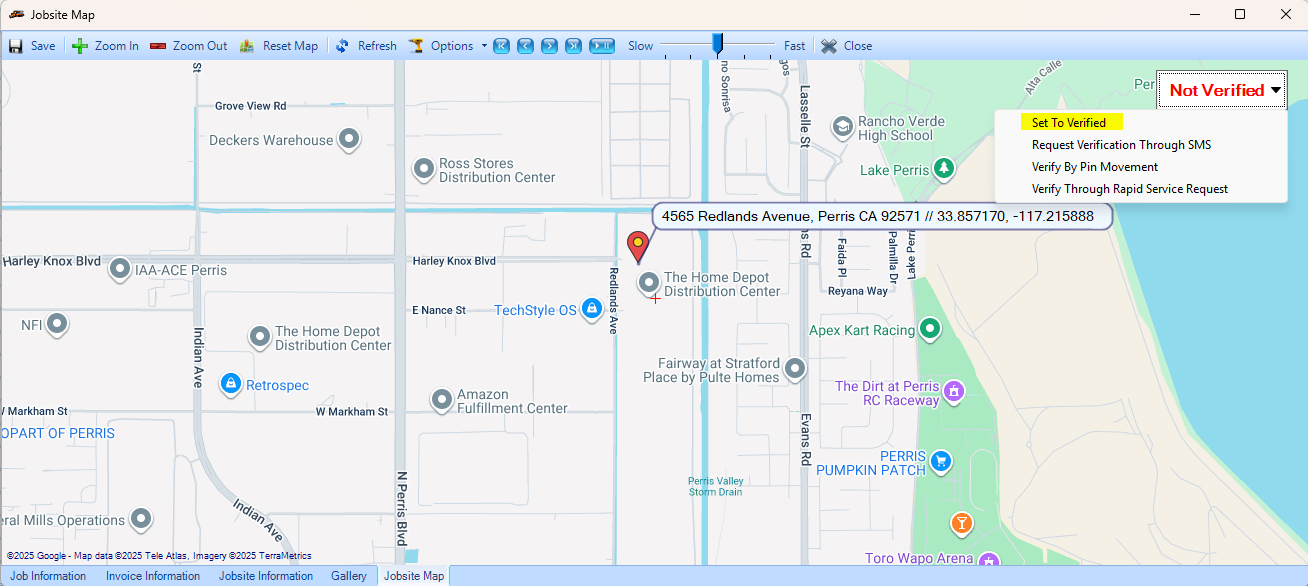
Task: Open the Options toolbar menu
Action: (x=448, y=46)
